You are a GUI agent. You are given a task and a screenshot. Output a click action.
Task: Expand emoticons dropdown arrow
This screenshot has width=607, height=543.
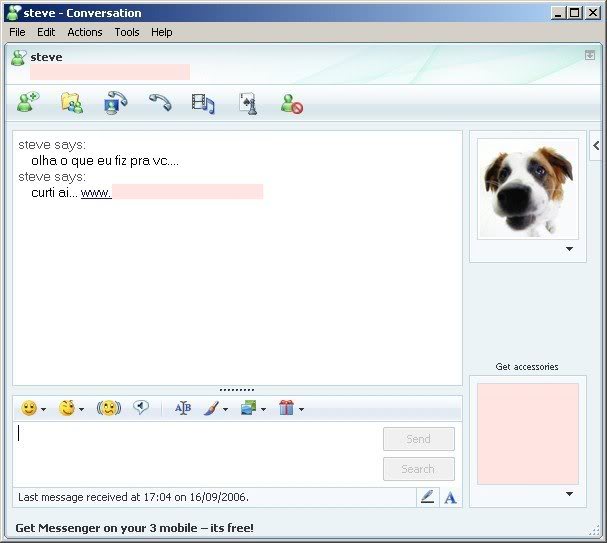point(43,409)
